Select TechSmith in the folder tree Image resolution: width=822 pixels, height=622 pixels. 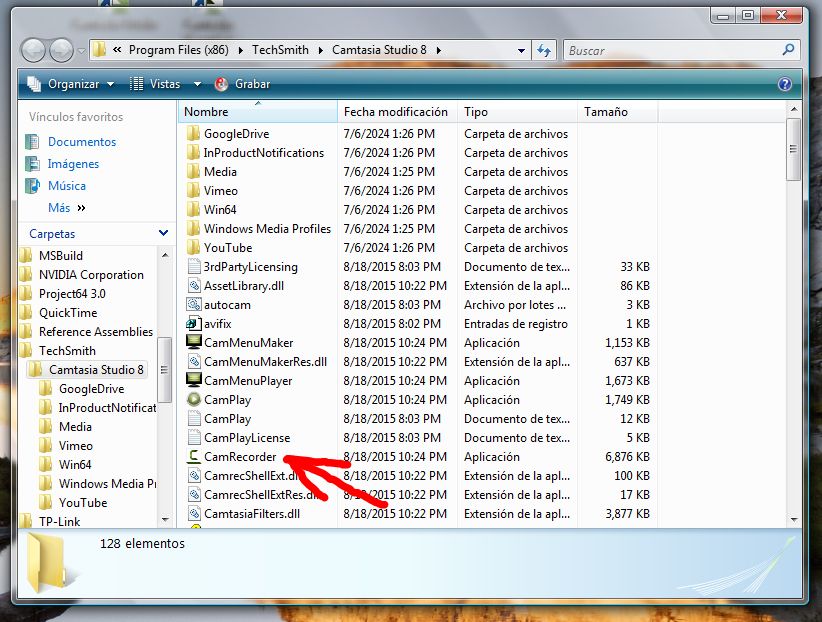pyautogui.click(x=67, y=350)
